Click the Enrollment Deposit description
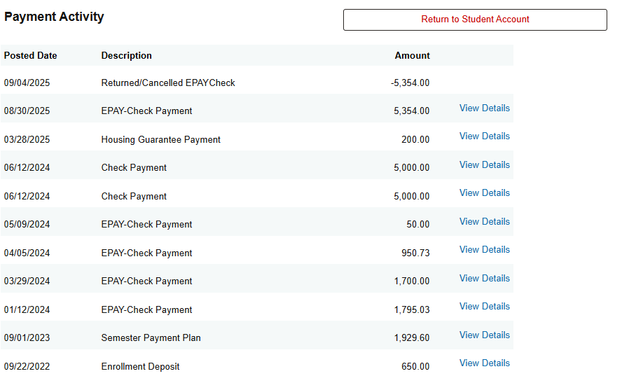Screen dimensions: 636x392 tap(140, 367)
